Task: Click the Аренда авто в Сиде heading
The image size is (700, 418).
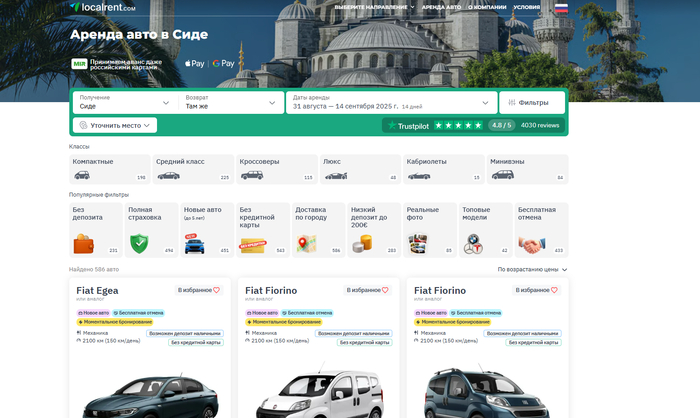Action: 139,34
